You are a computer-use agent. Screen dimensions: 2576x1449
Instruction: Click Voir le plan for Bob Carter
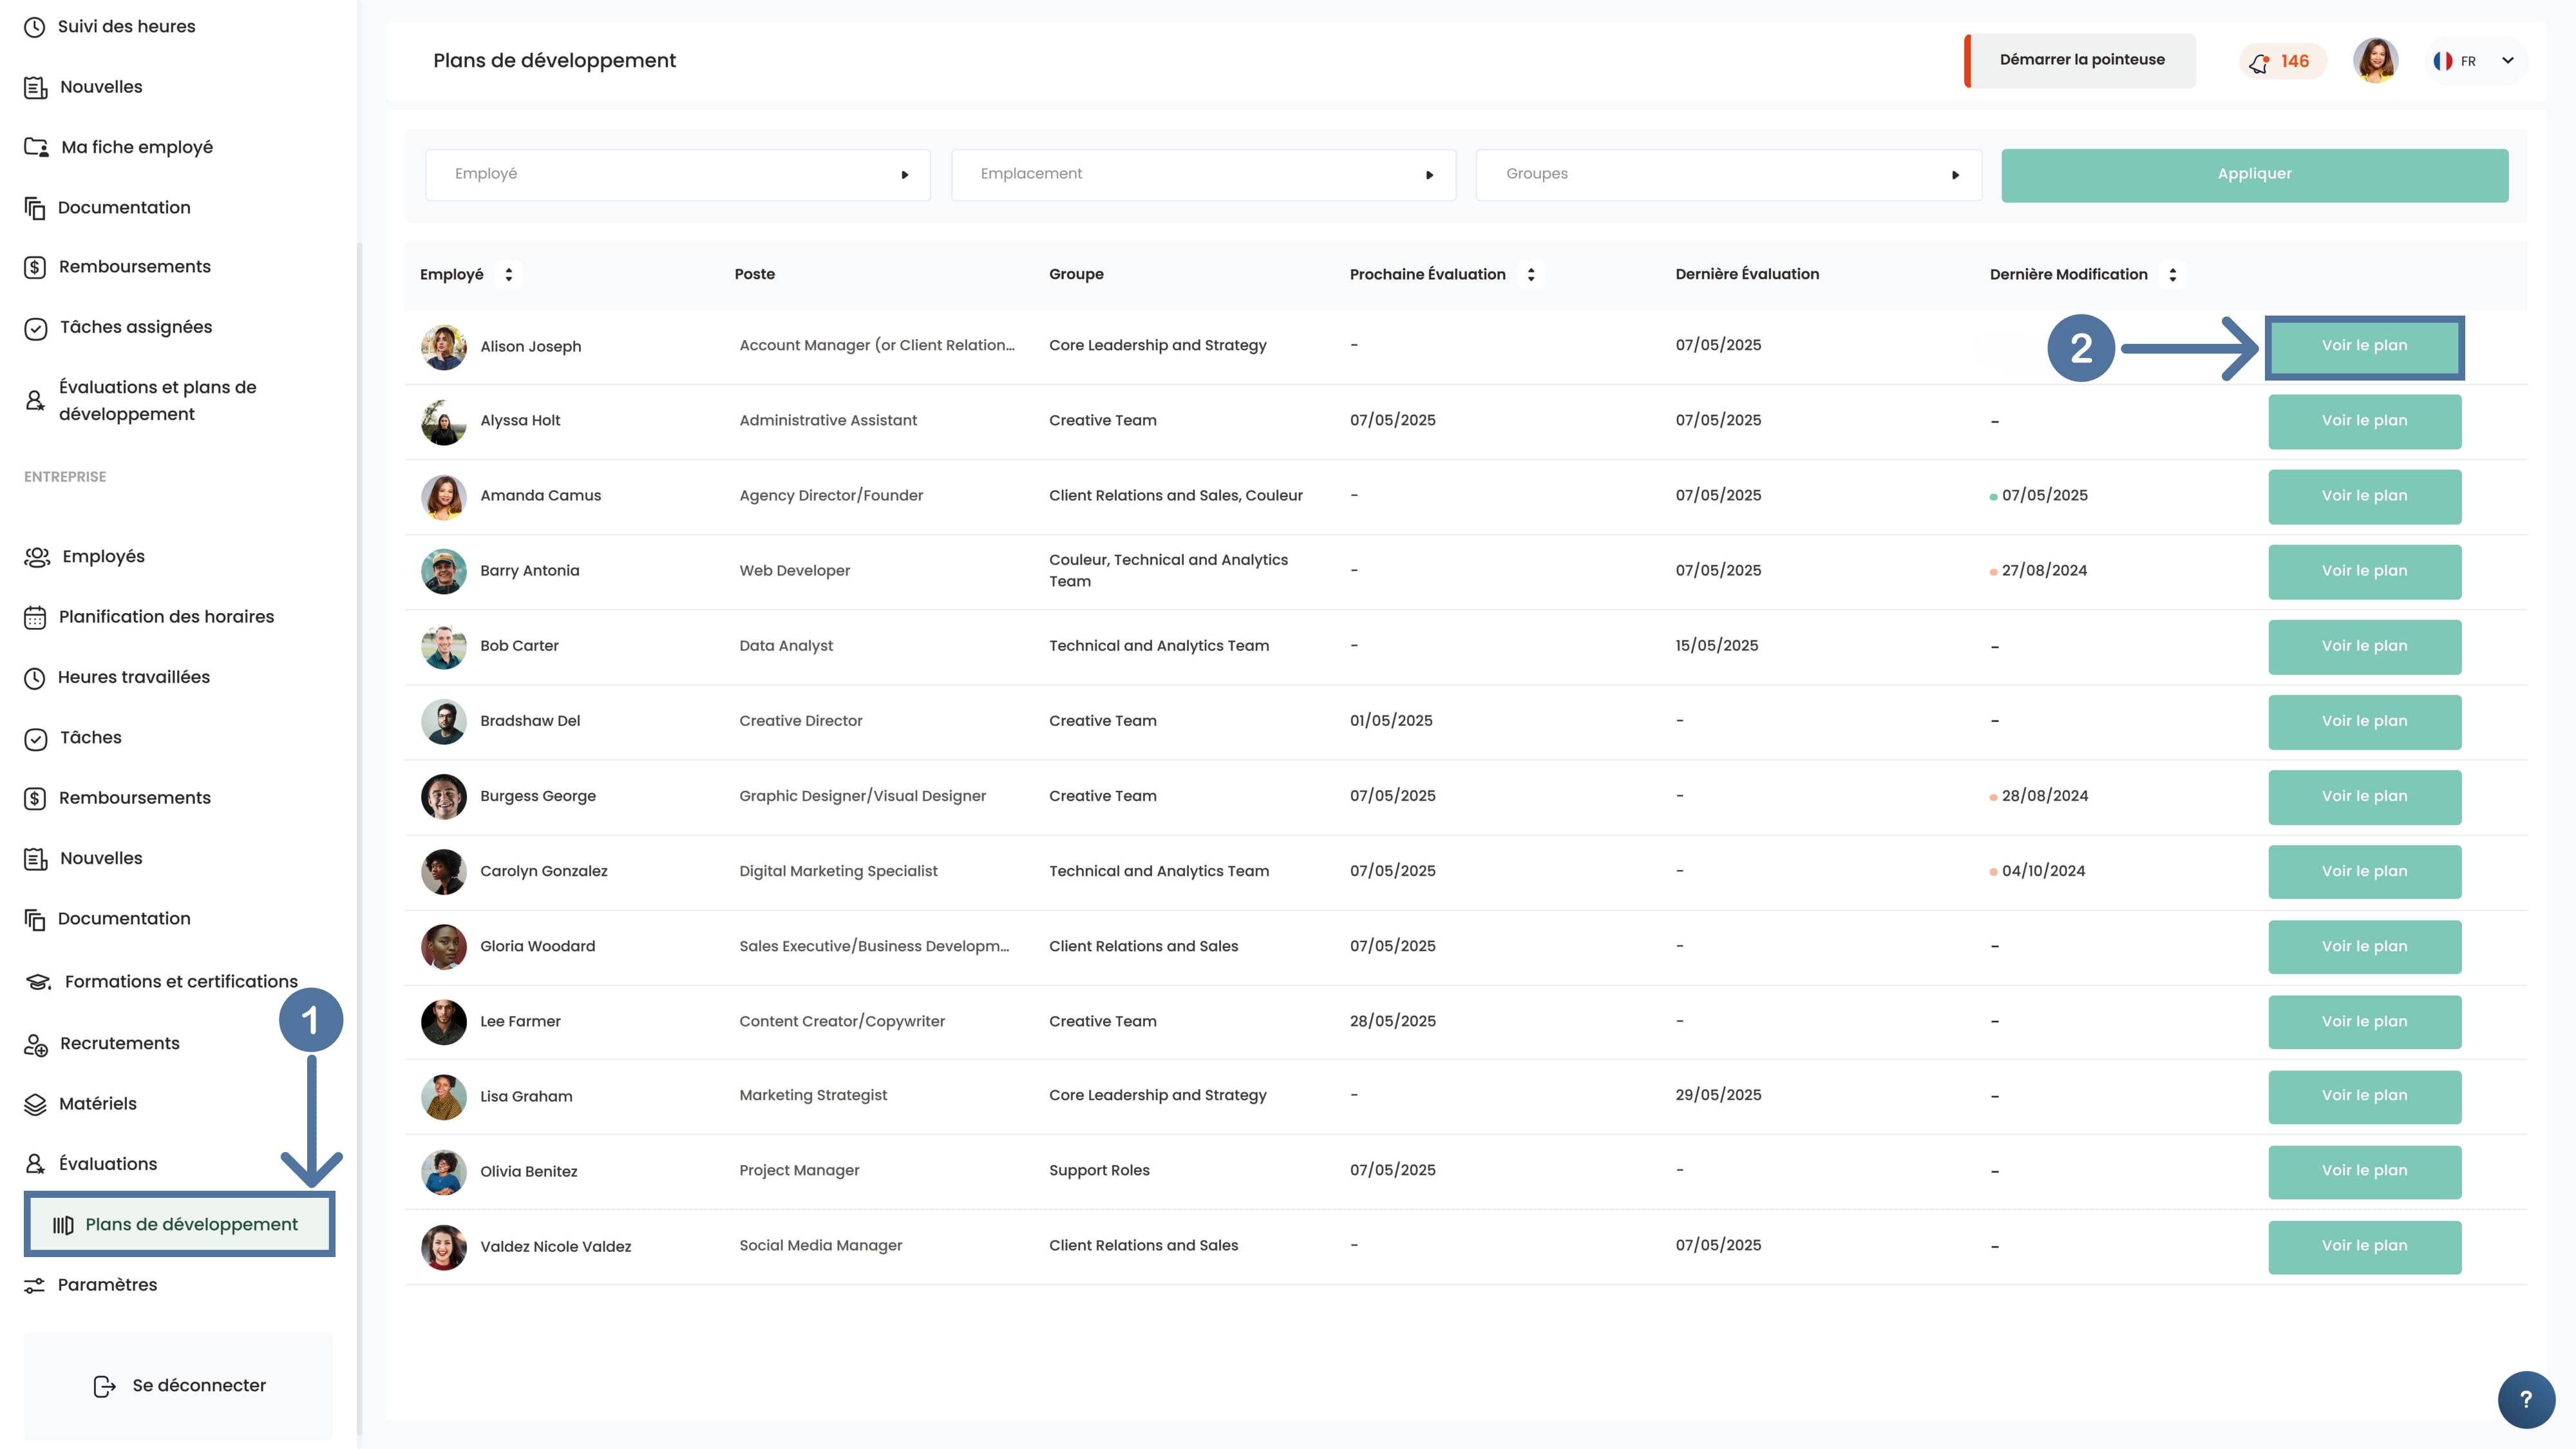point(2363,646)
